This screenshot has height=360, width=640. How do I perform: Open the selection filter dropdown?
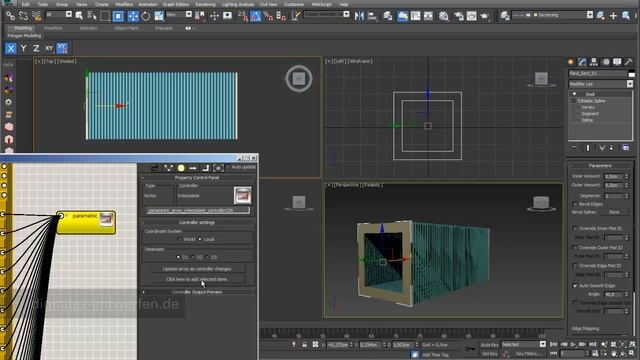point(69,15)
